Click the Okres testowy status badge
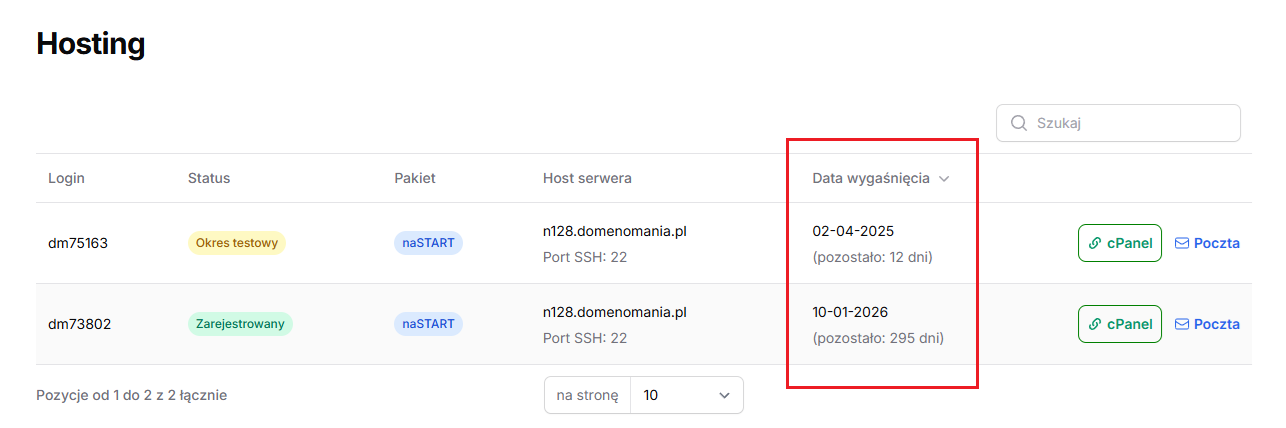 tap(237, 243)
